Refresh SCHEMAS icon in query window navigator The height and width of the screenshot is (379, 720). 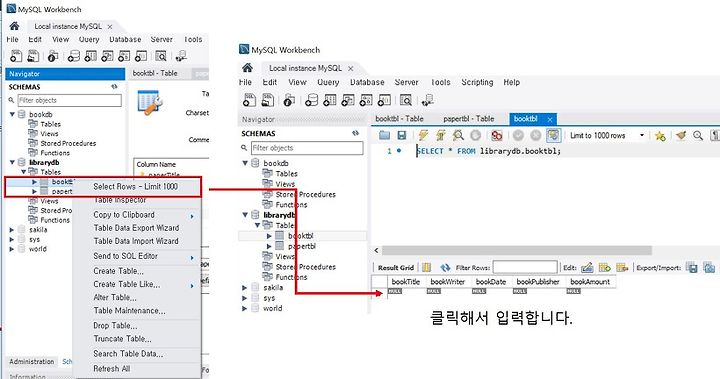coord(355,133)
